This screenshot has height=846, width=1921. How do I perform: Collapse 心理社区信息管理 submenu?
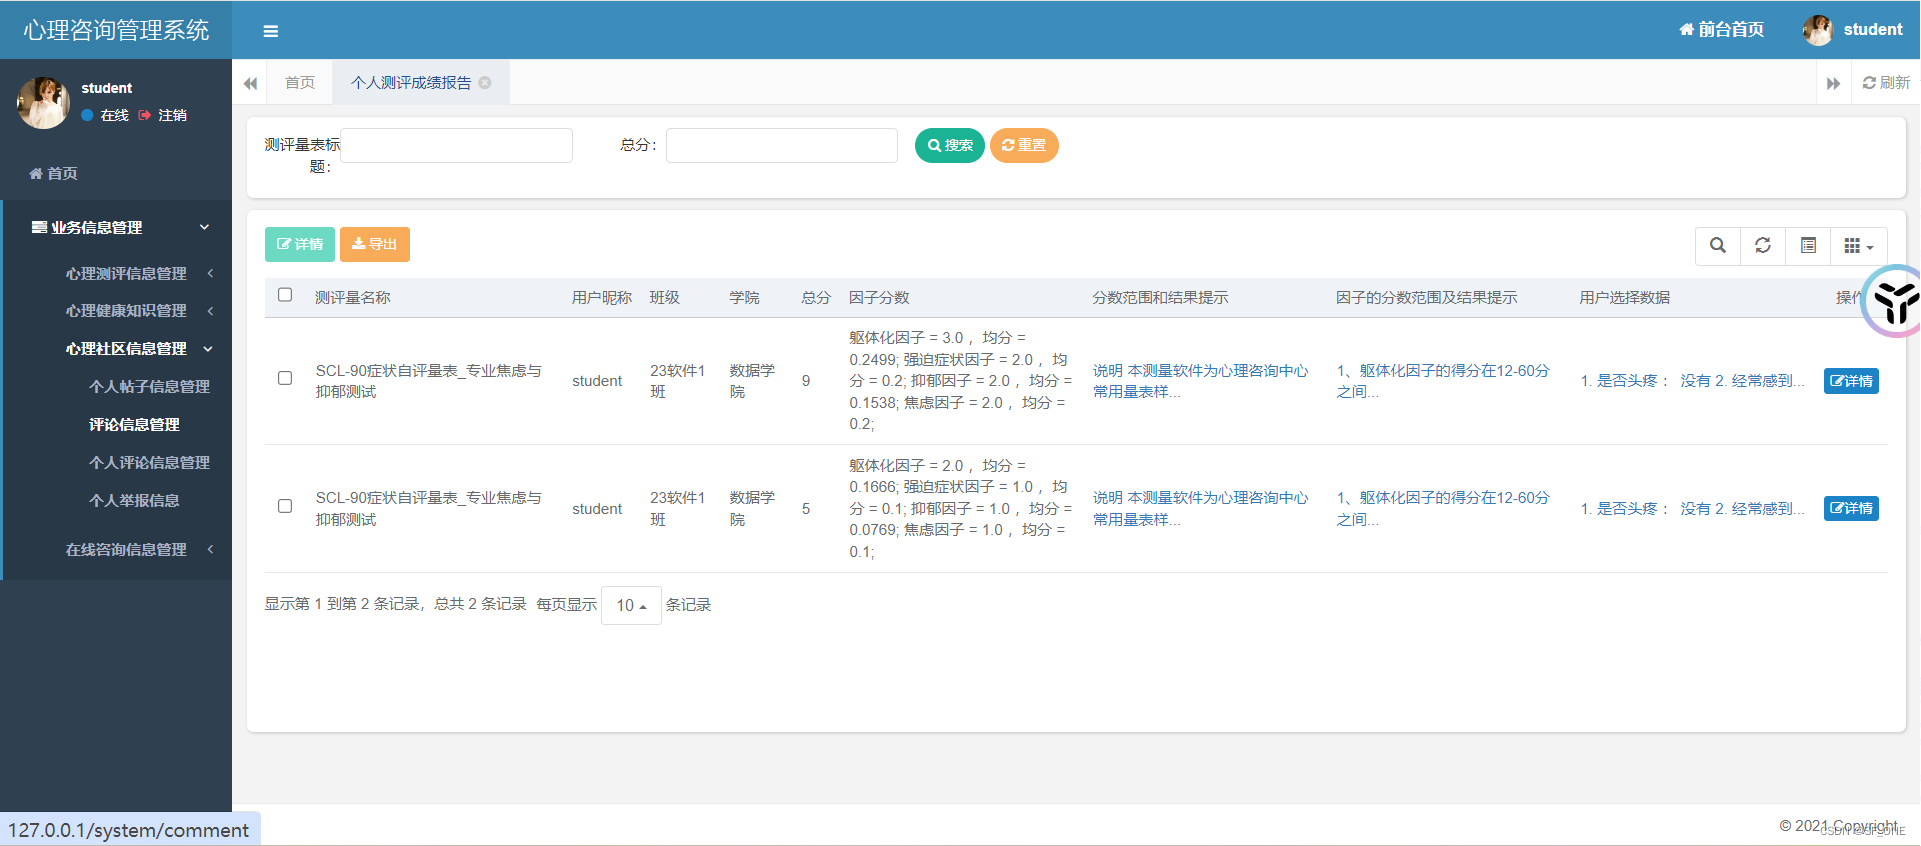point(126,349)
